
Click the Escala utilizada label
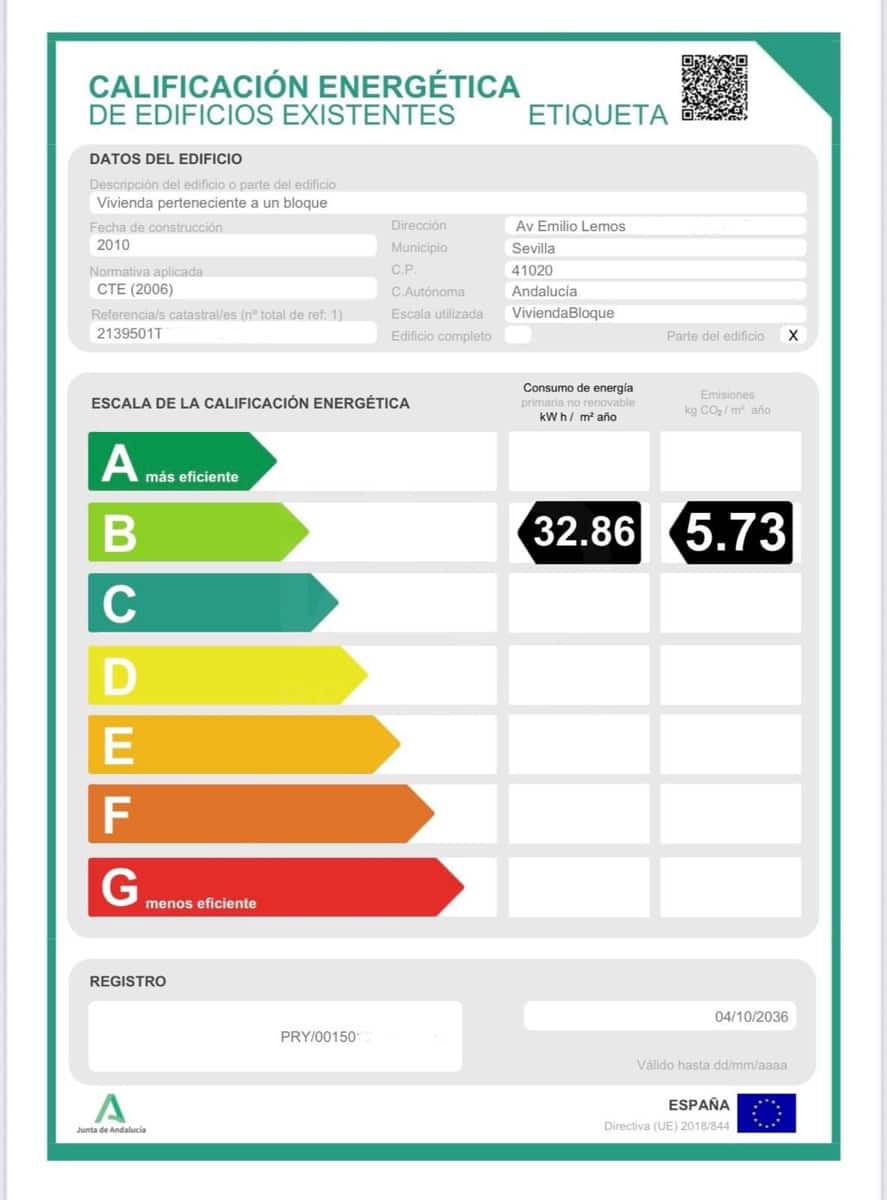(437, 314)
